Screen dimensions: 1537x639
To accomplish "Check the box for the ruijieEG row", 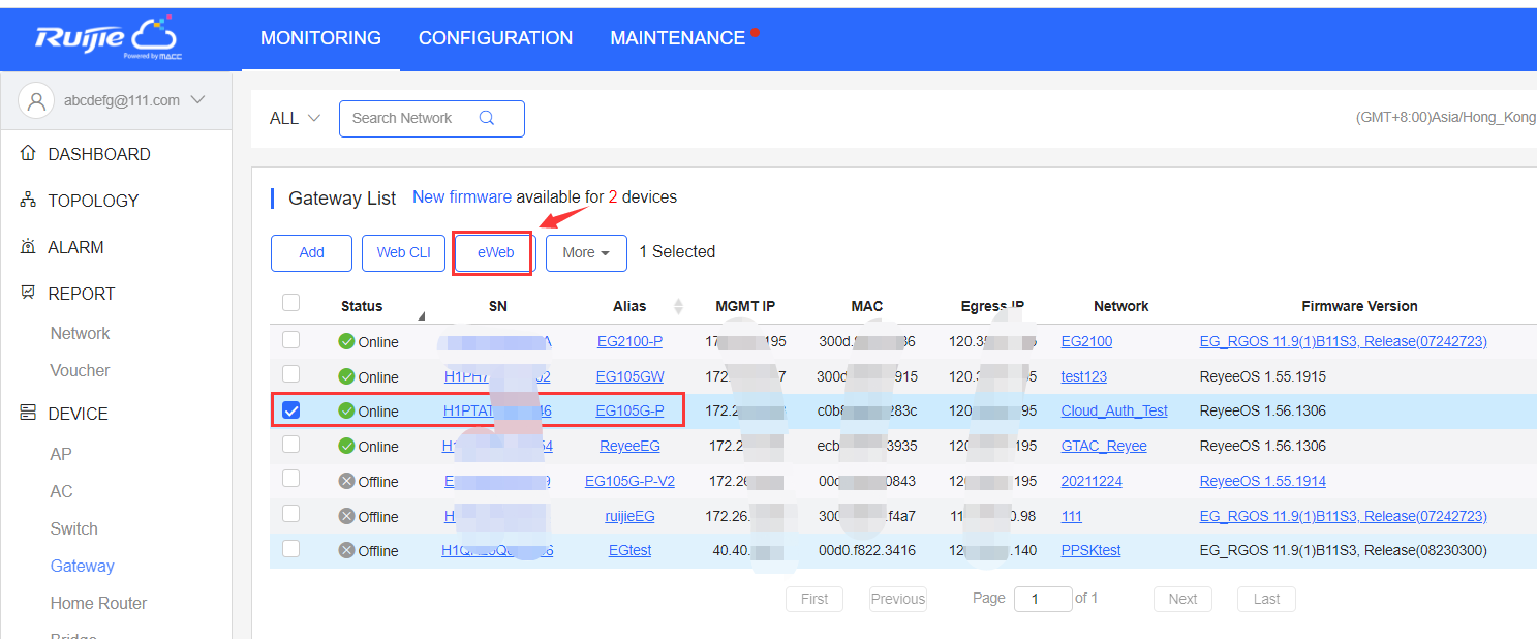I will tap(291, 513).
